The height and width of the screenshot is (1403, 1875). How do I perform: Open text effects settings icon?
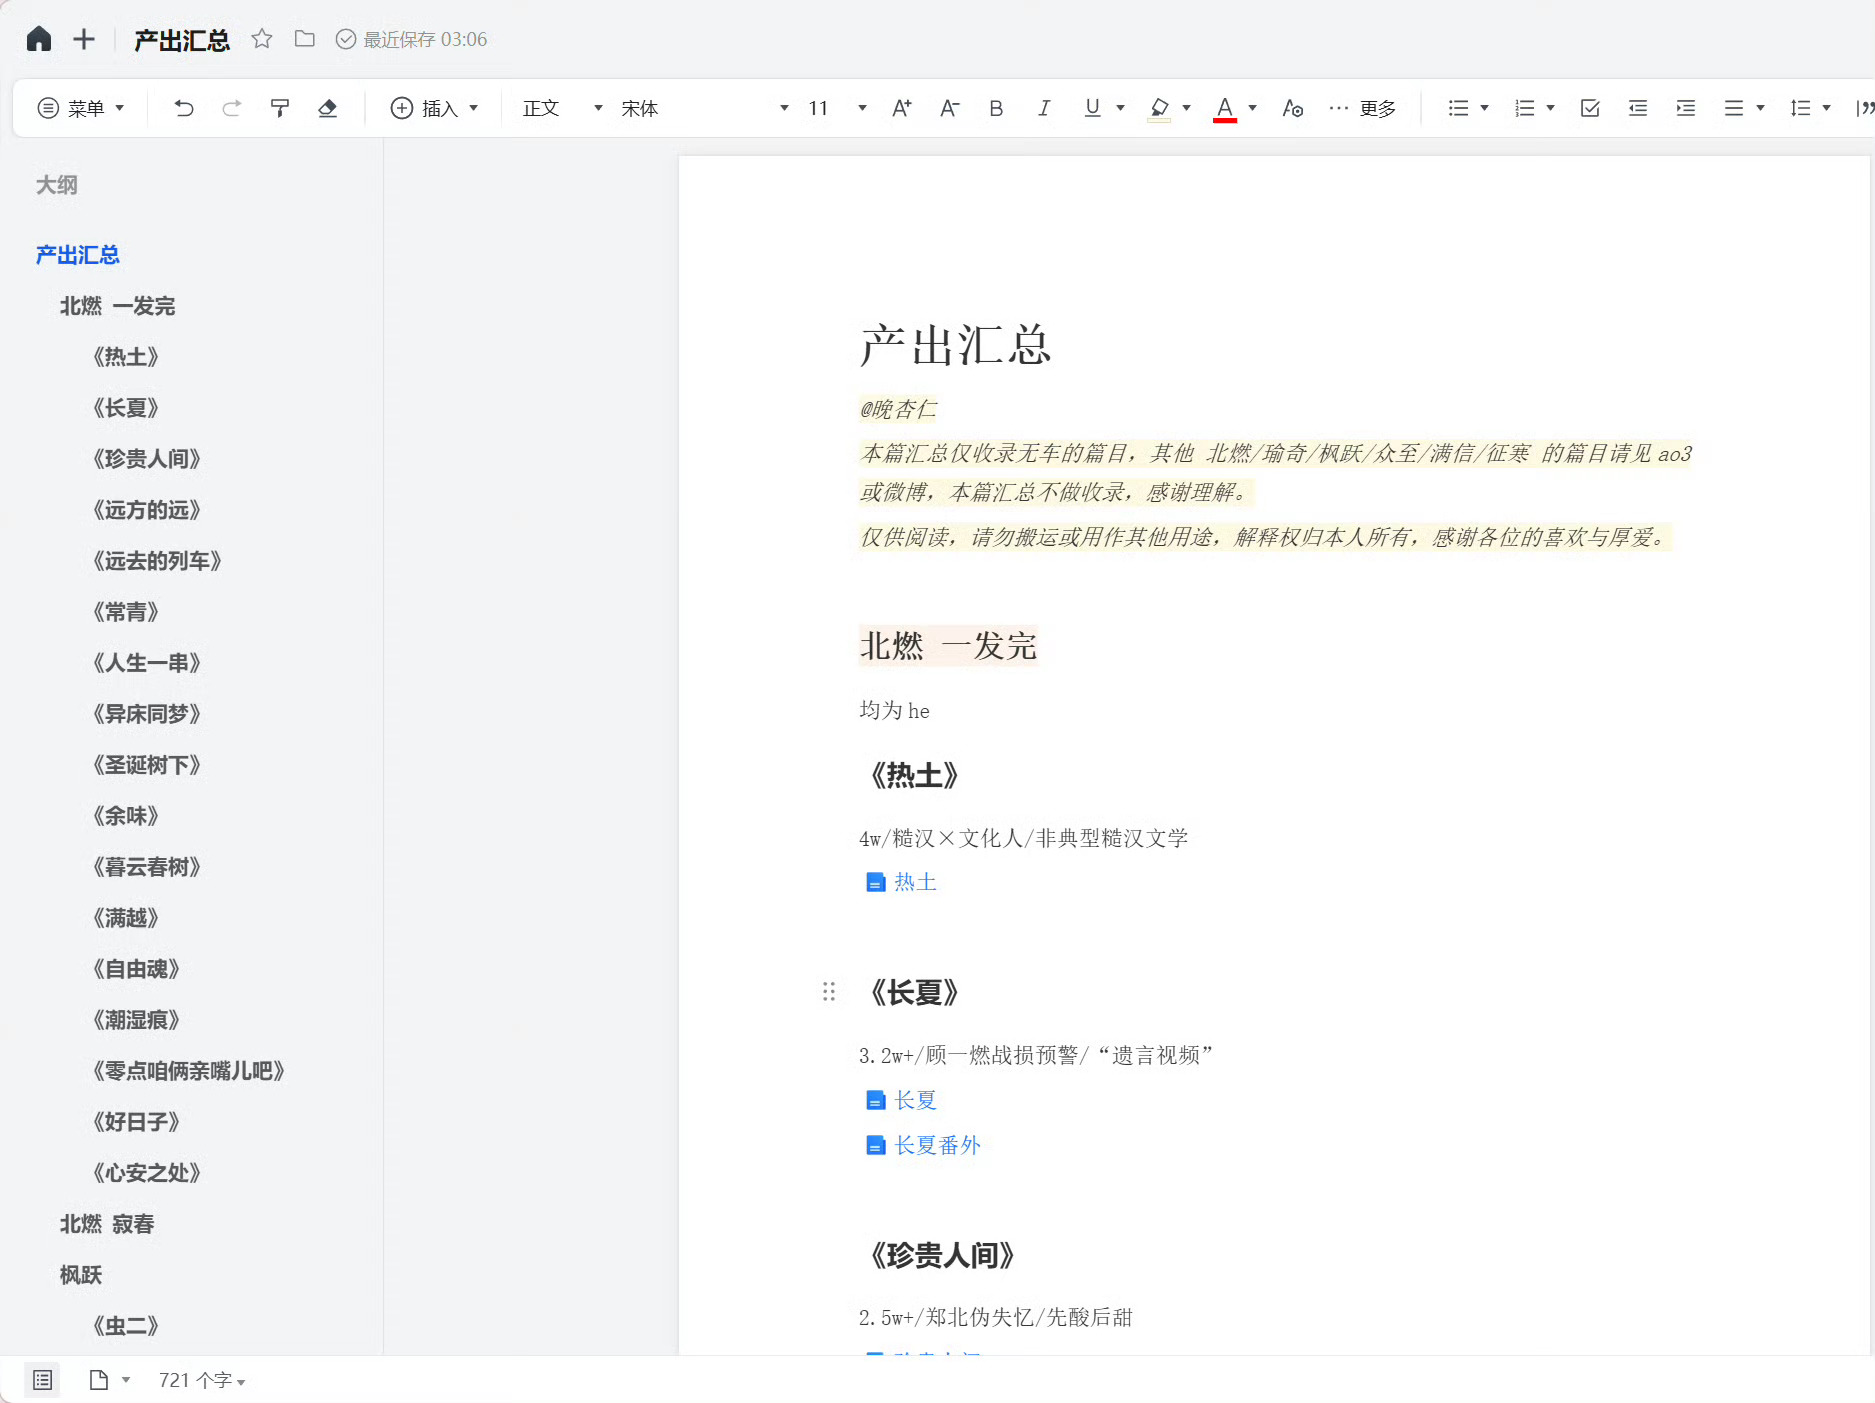1292,108
